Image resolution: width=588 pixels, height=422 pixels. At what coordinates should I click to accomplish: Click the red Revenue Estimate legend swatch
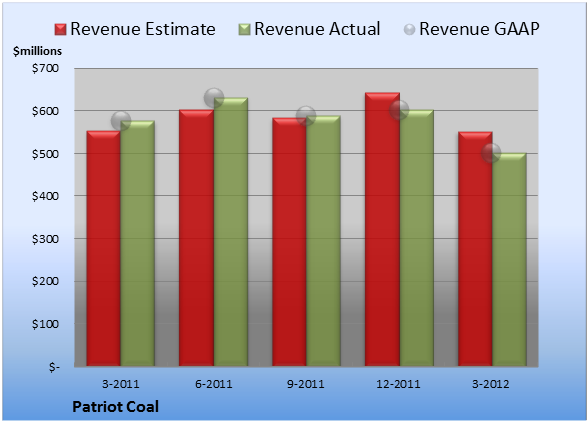pyautogui.click(x=60, y=30)
